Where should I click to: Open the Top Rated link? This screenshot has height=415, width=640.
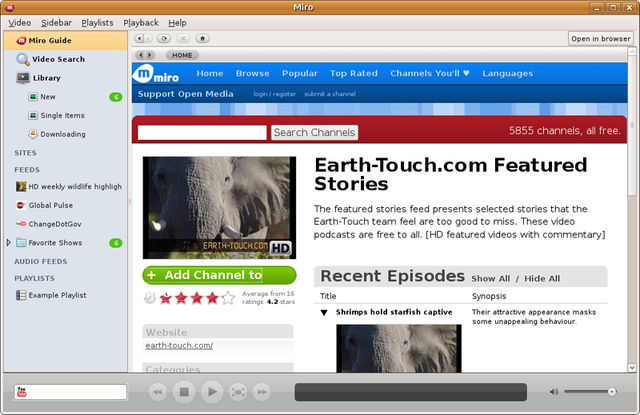353,73
